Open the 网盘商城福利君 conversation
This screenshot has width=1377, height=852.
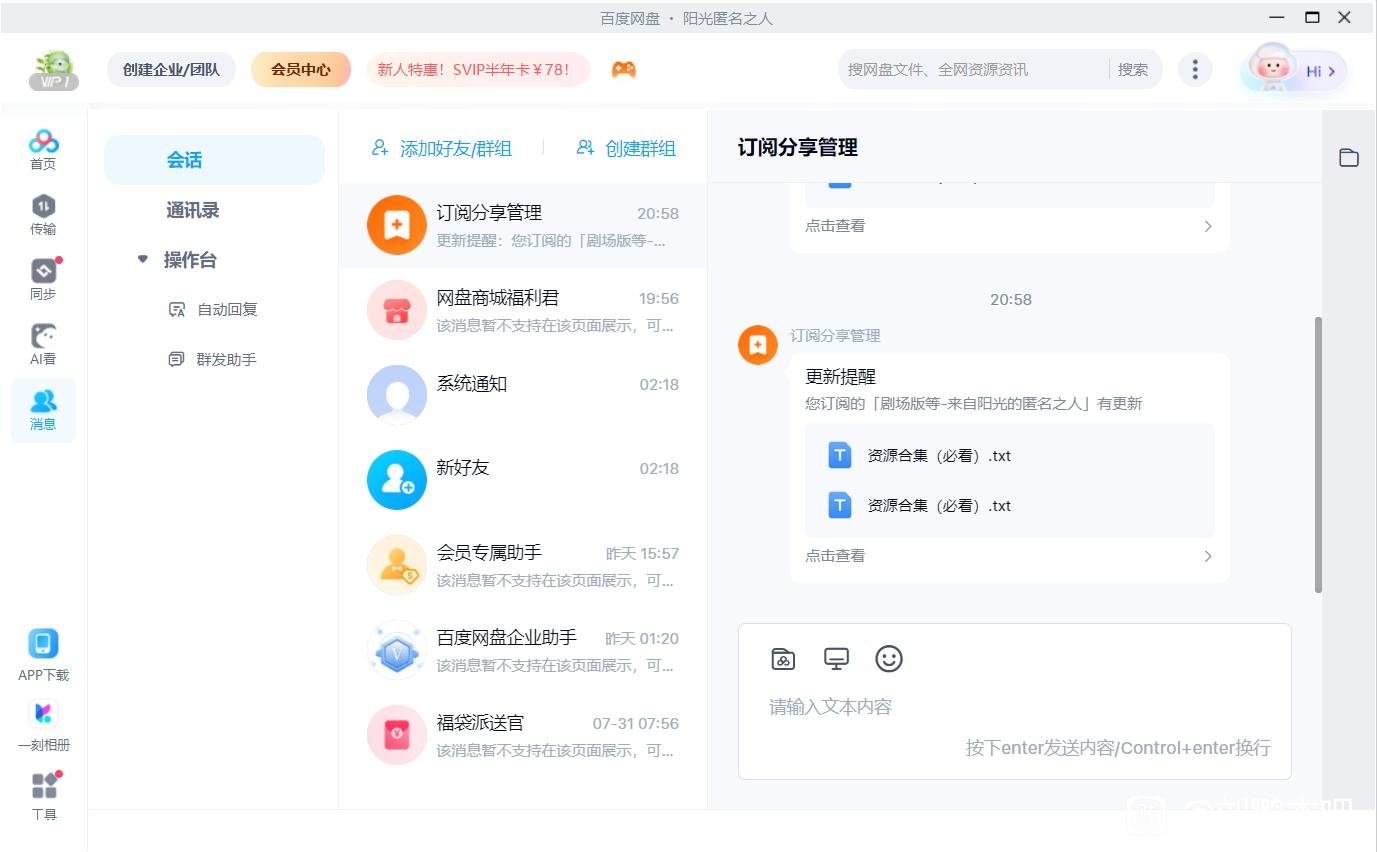523,310
